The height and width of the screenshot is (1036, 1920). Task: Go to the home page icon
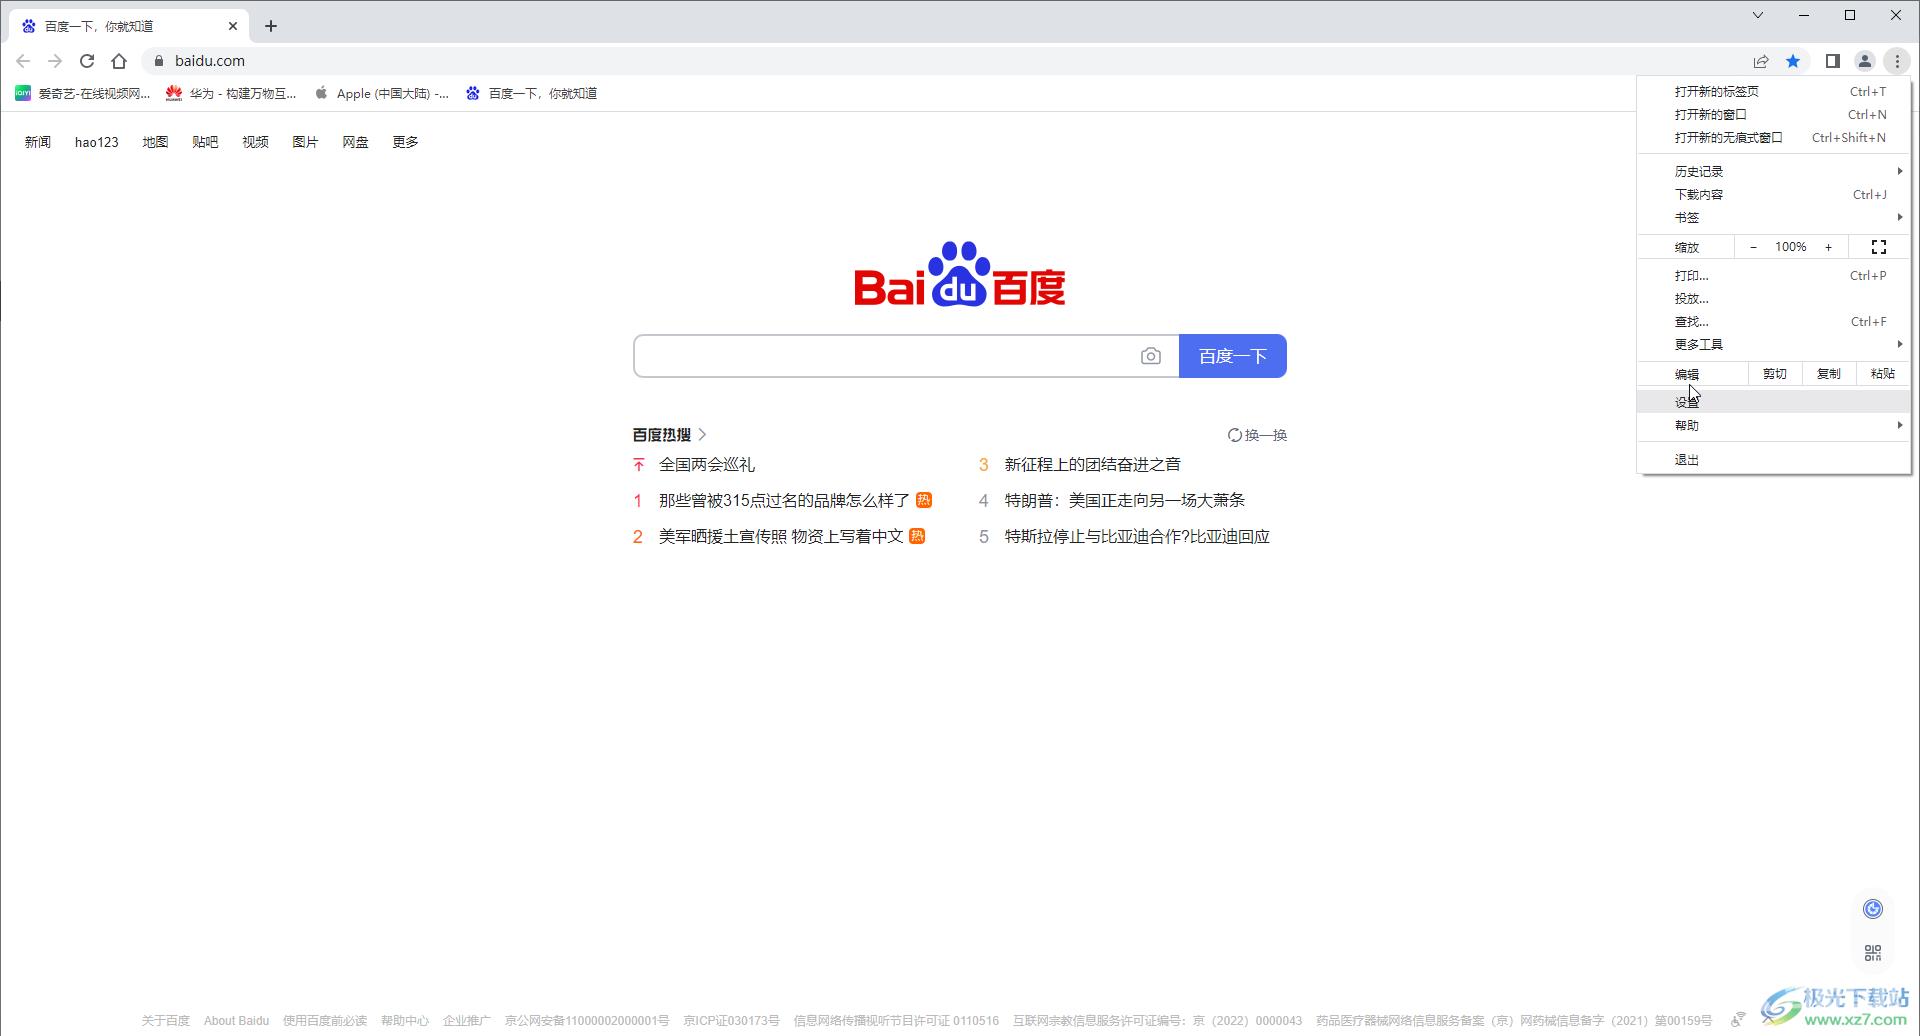(x=119, y=61)
